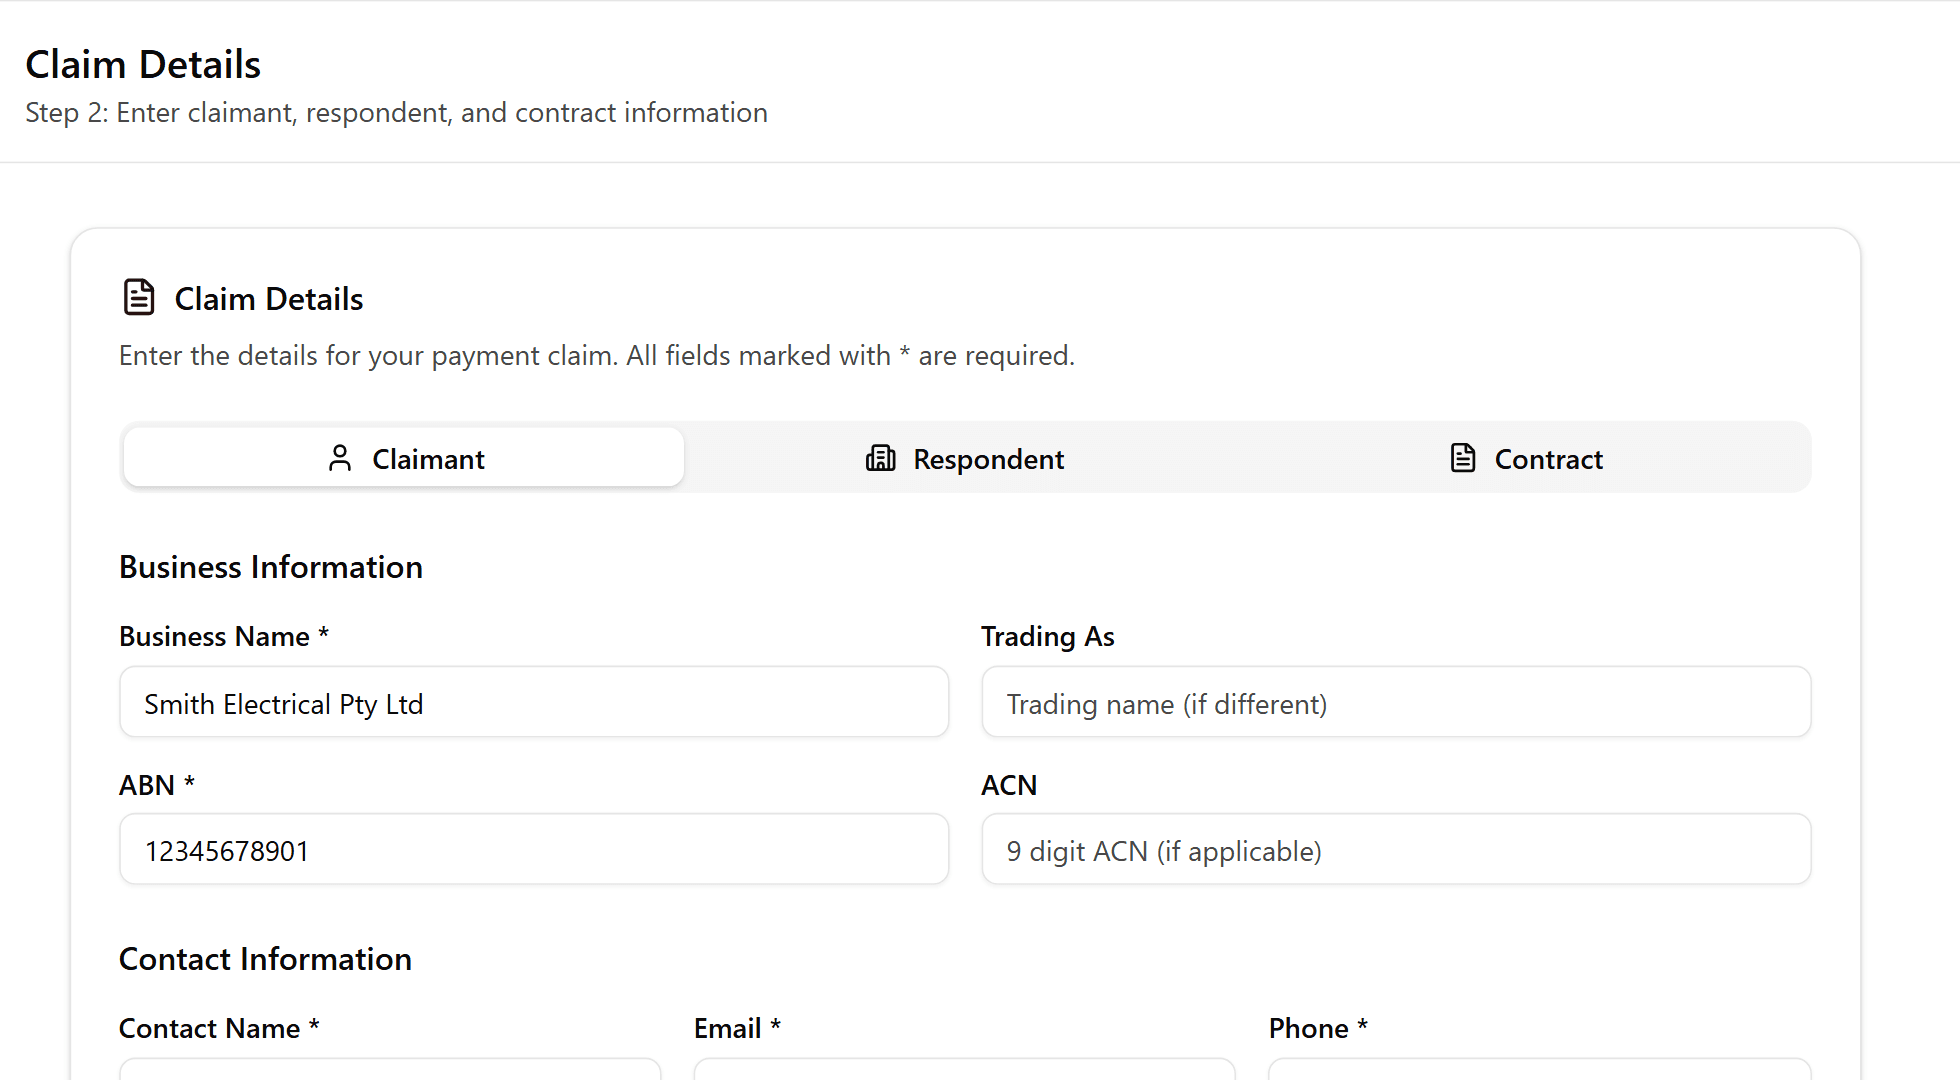Viewport: 1960px width, 1080px height.
Task: Click the Claim Details page title
Action: (x=143, y=63)
